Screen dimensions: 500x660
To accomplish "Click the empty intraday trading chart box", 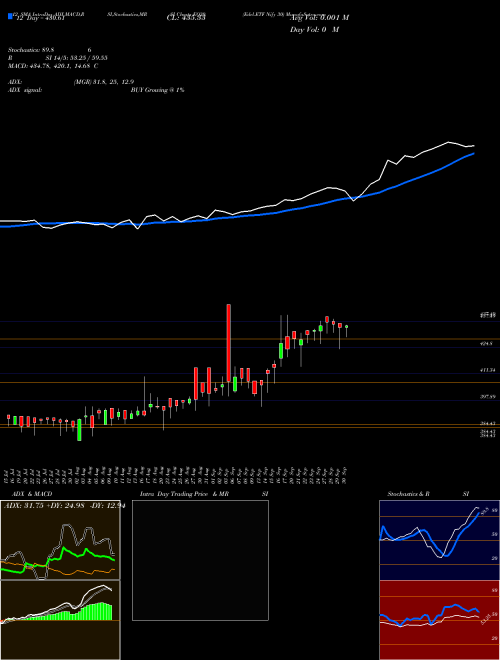I will 200,560.
